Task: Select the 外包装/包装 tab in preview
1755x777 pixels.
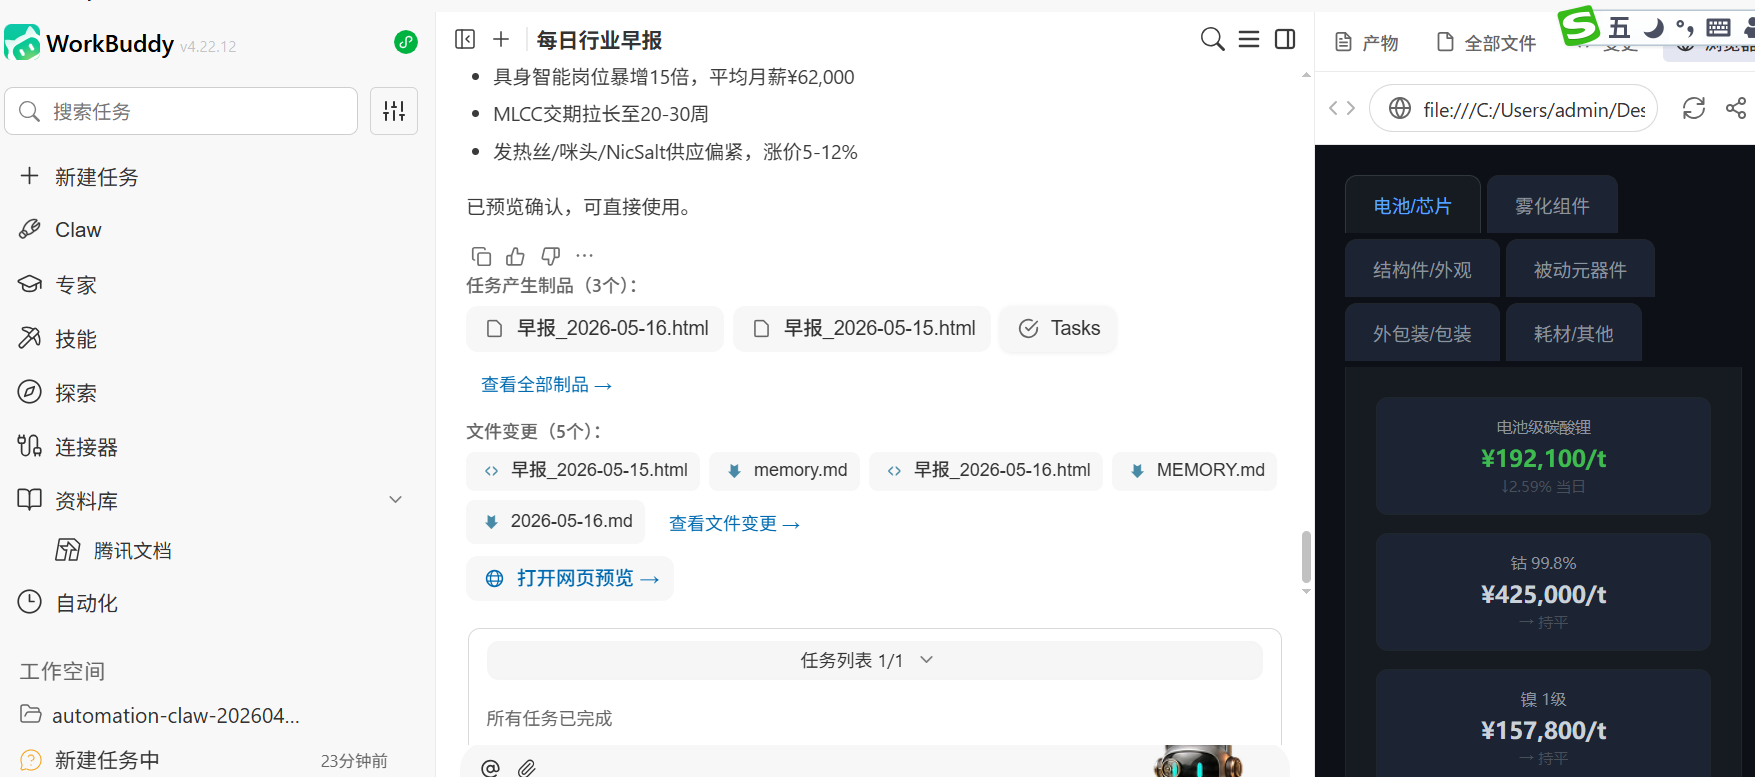Action: tap(1422, 333)
